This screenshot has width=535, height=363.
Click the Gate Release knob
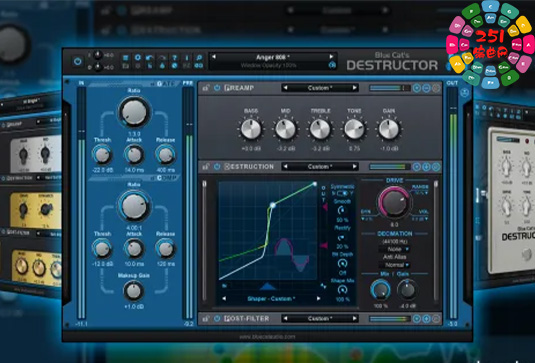(166, 155)
